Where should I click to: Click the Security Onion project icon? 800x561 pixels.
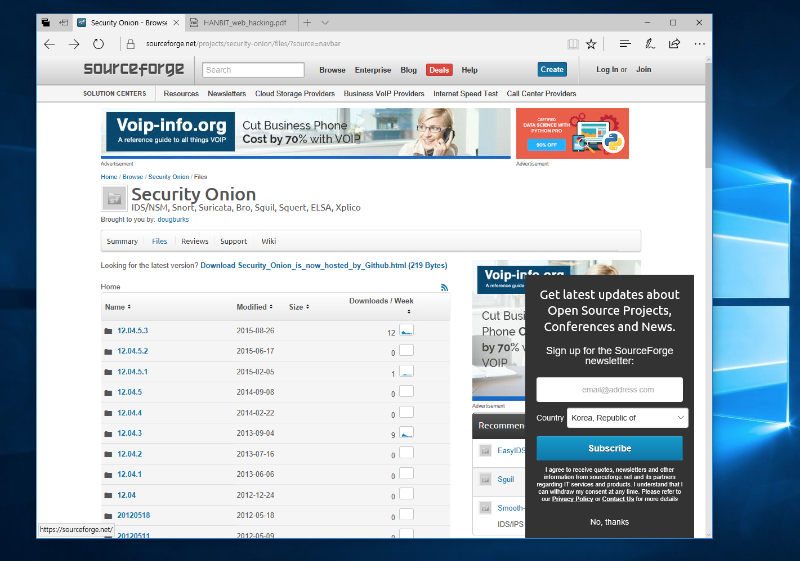(x=114, y=199)
